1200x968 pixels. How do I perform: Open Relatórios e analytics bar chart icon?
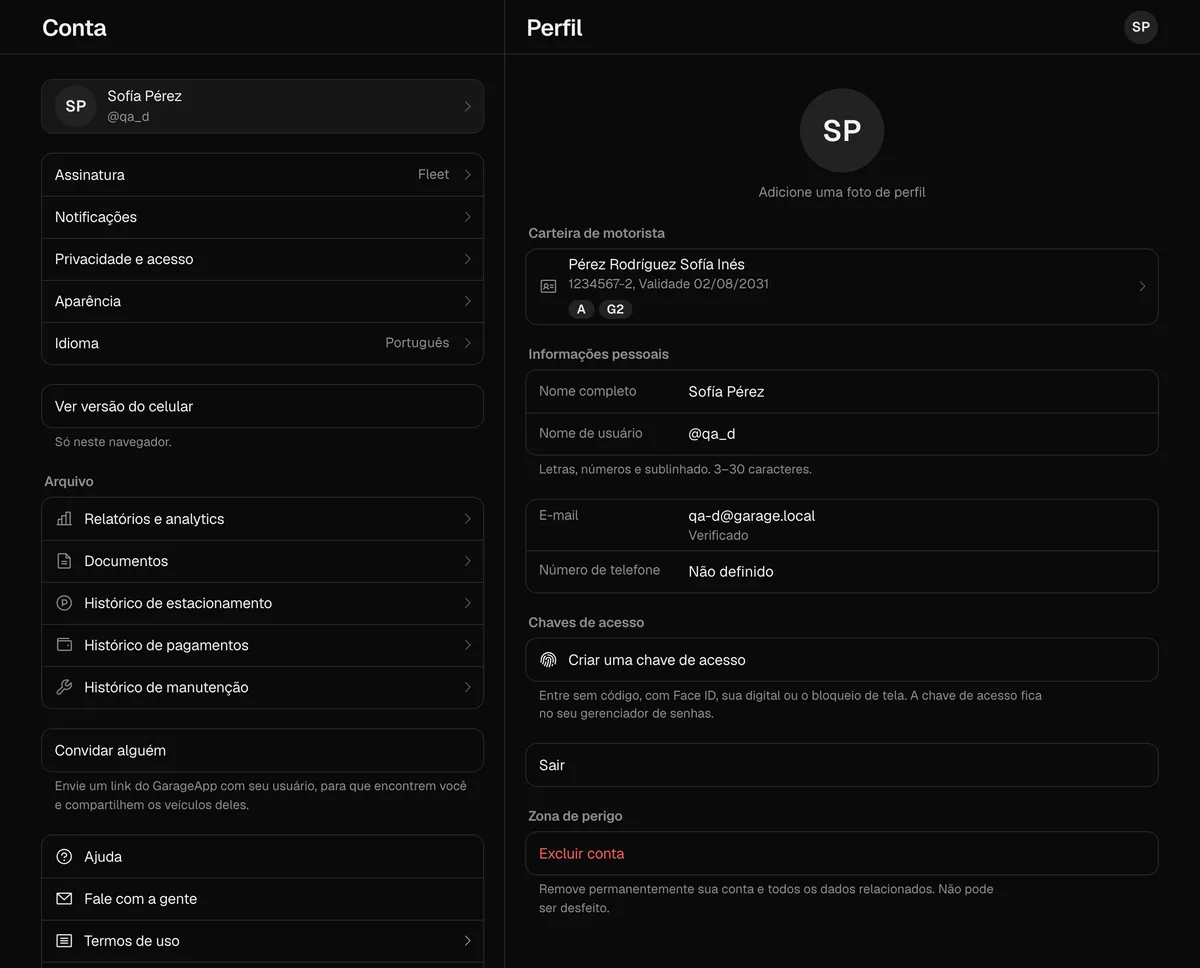tap(64, 519)
